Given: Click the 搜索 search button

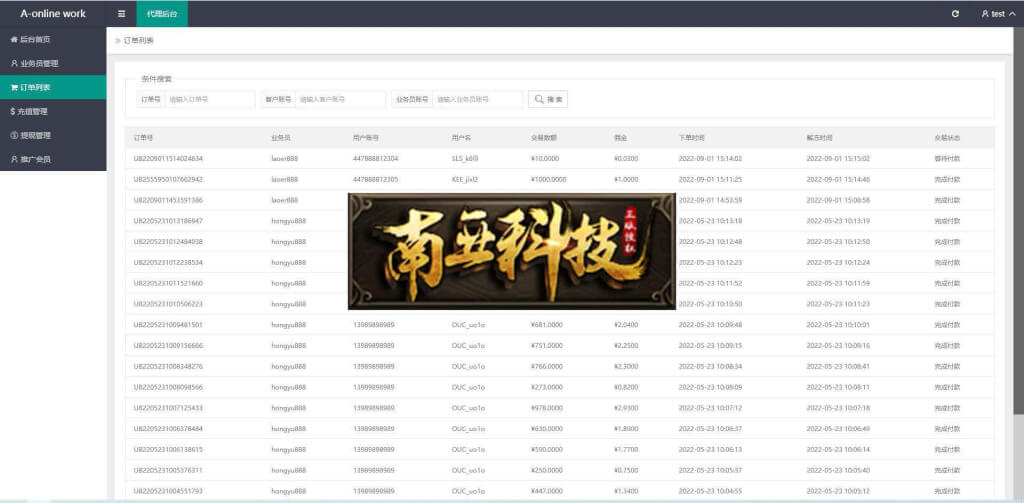Looking at the screenshot, I should point(548,99).
